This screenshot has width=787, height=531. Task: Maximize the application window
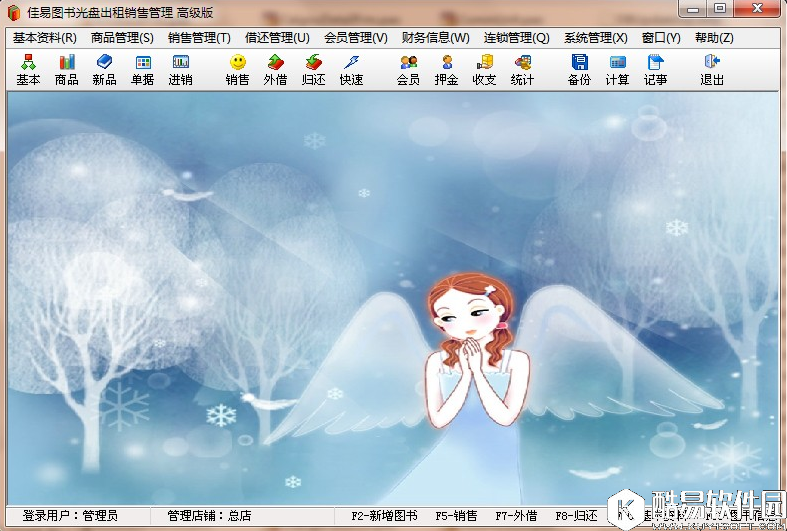tap(720, 9)
